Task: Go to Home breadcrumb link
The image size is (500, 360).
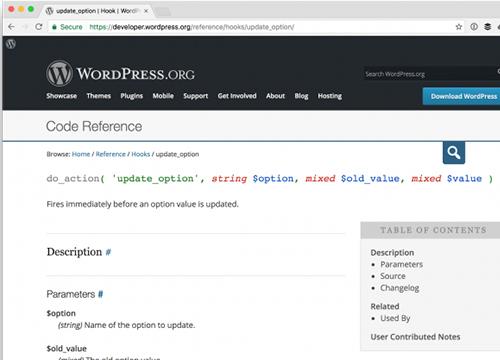Action: point(81,154)
